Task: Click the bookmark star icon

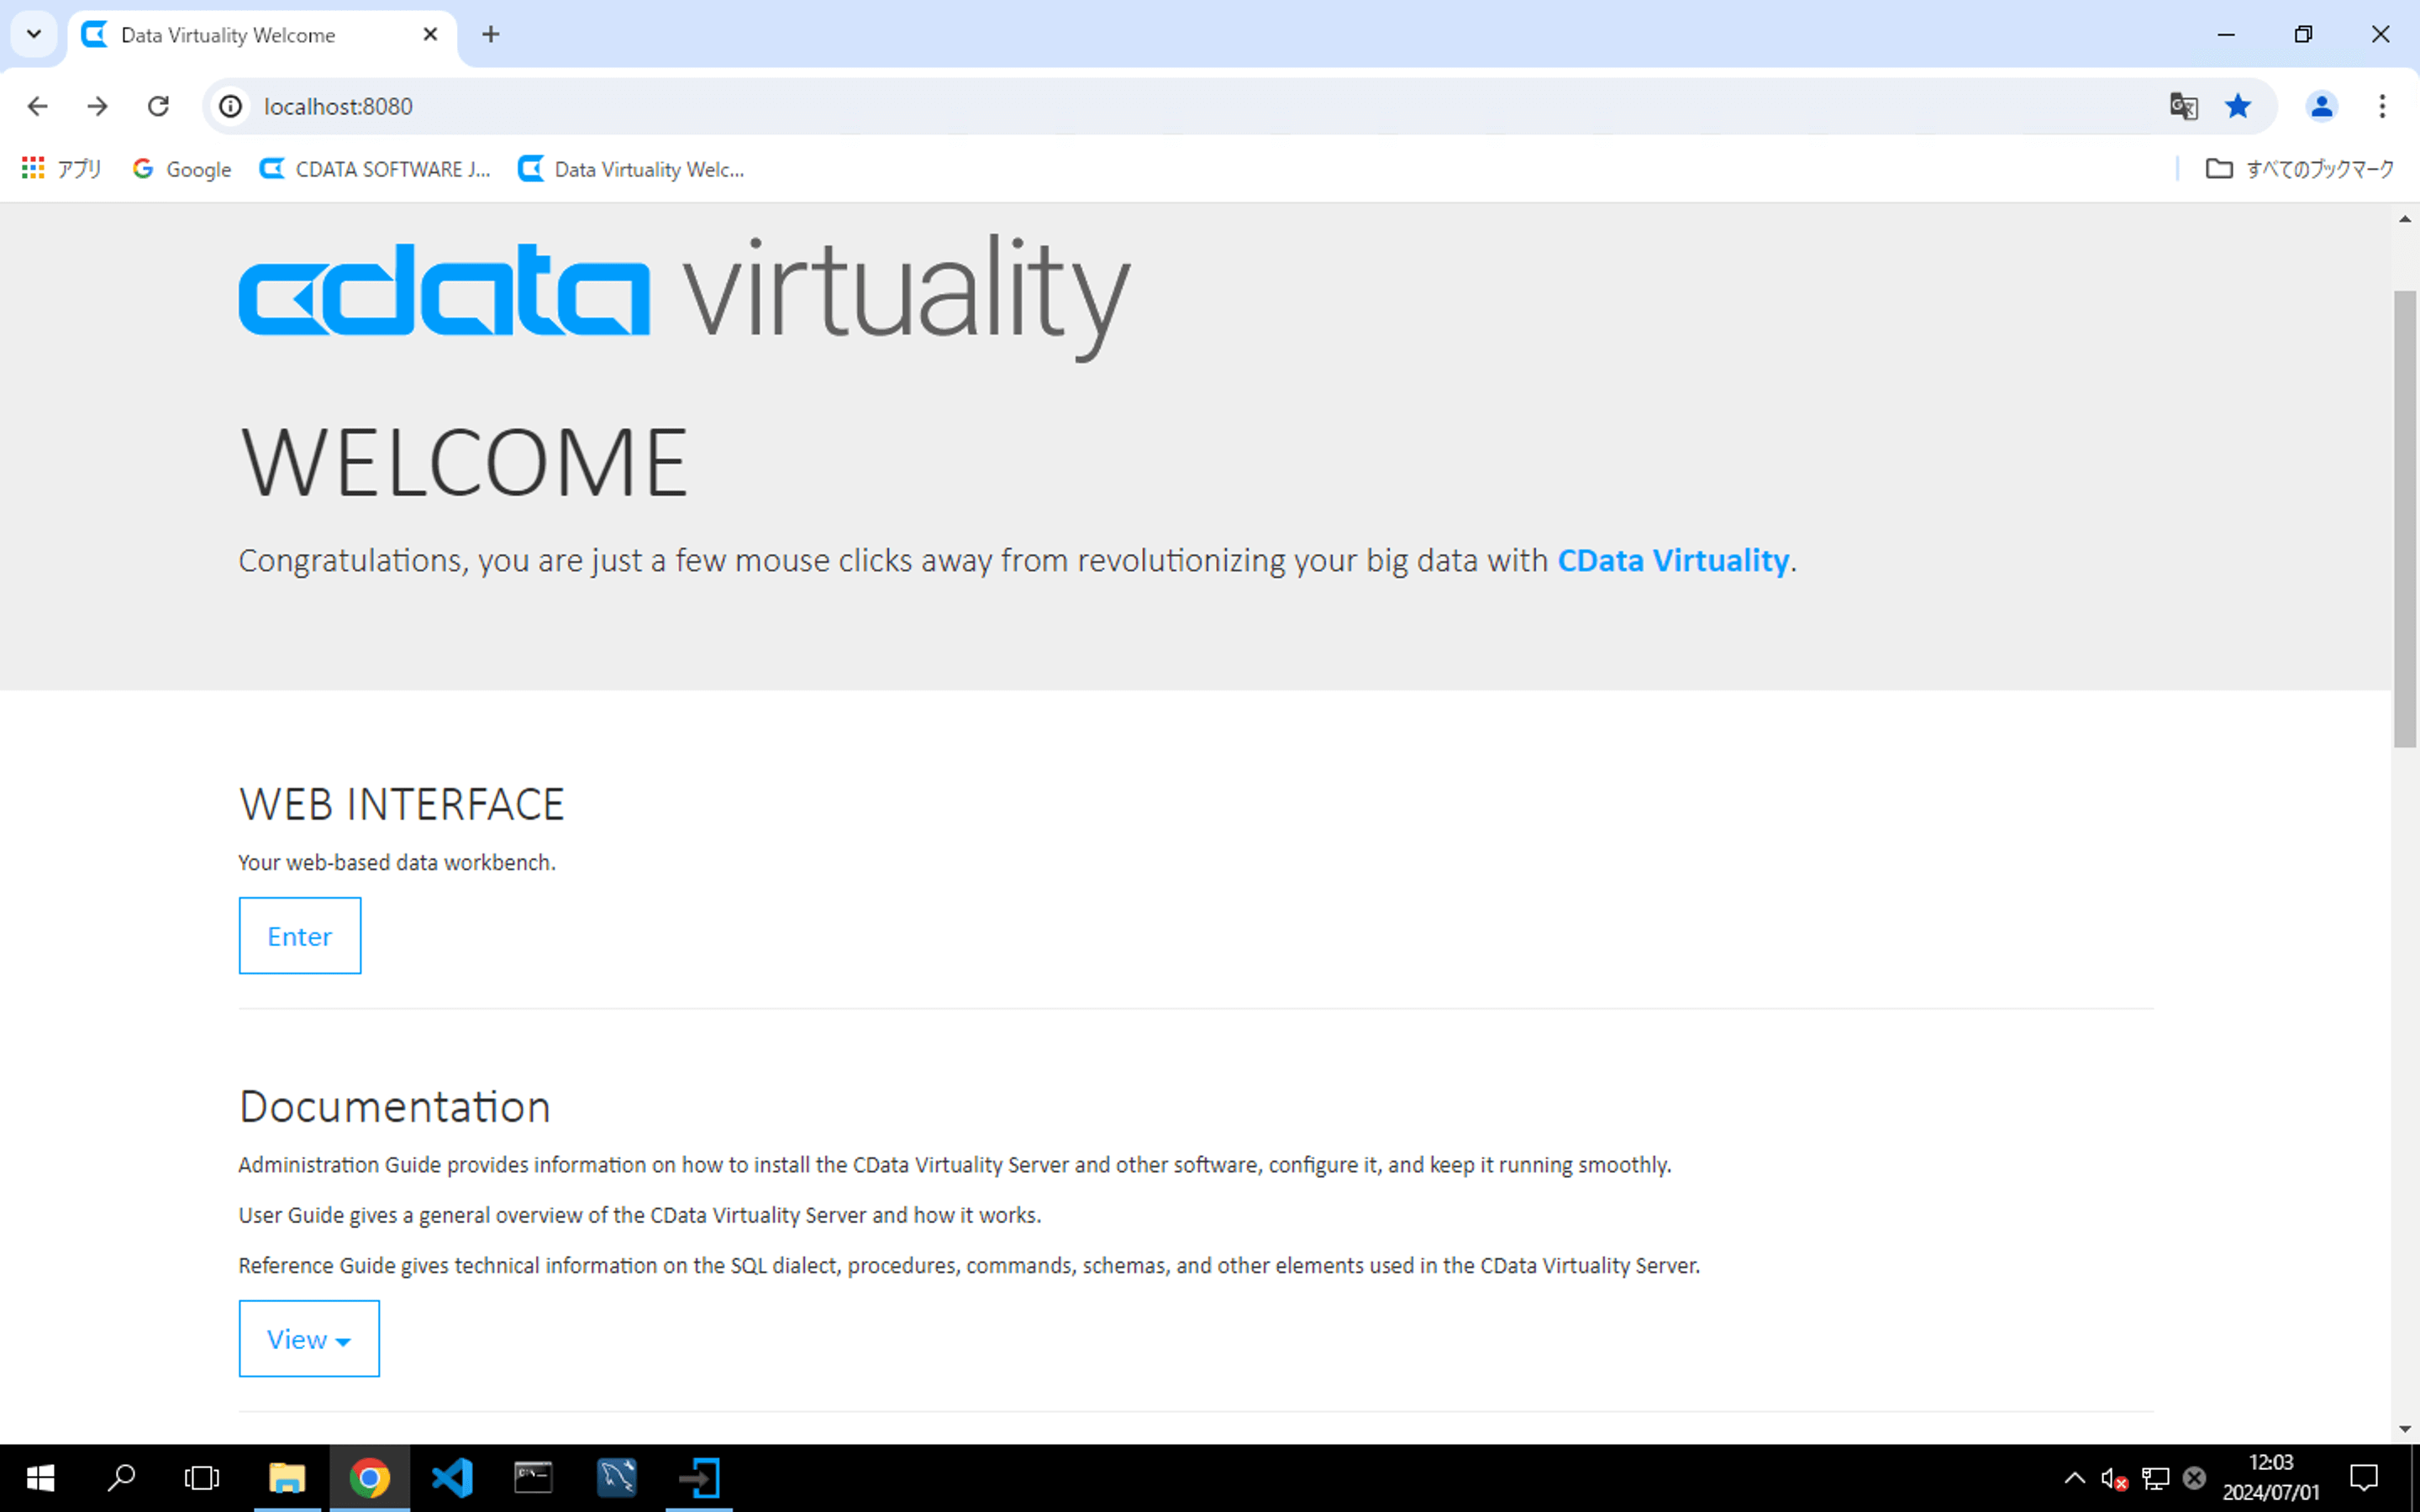Action: tap(2238, 106)
